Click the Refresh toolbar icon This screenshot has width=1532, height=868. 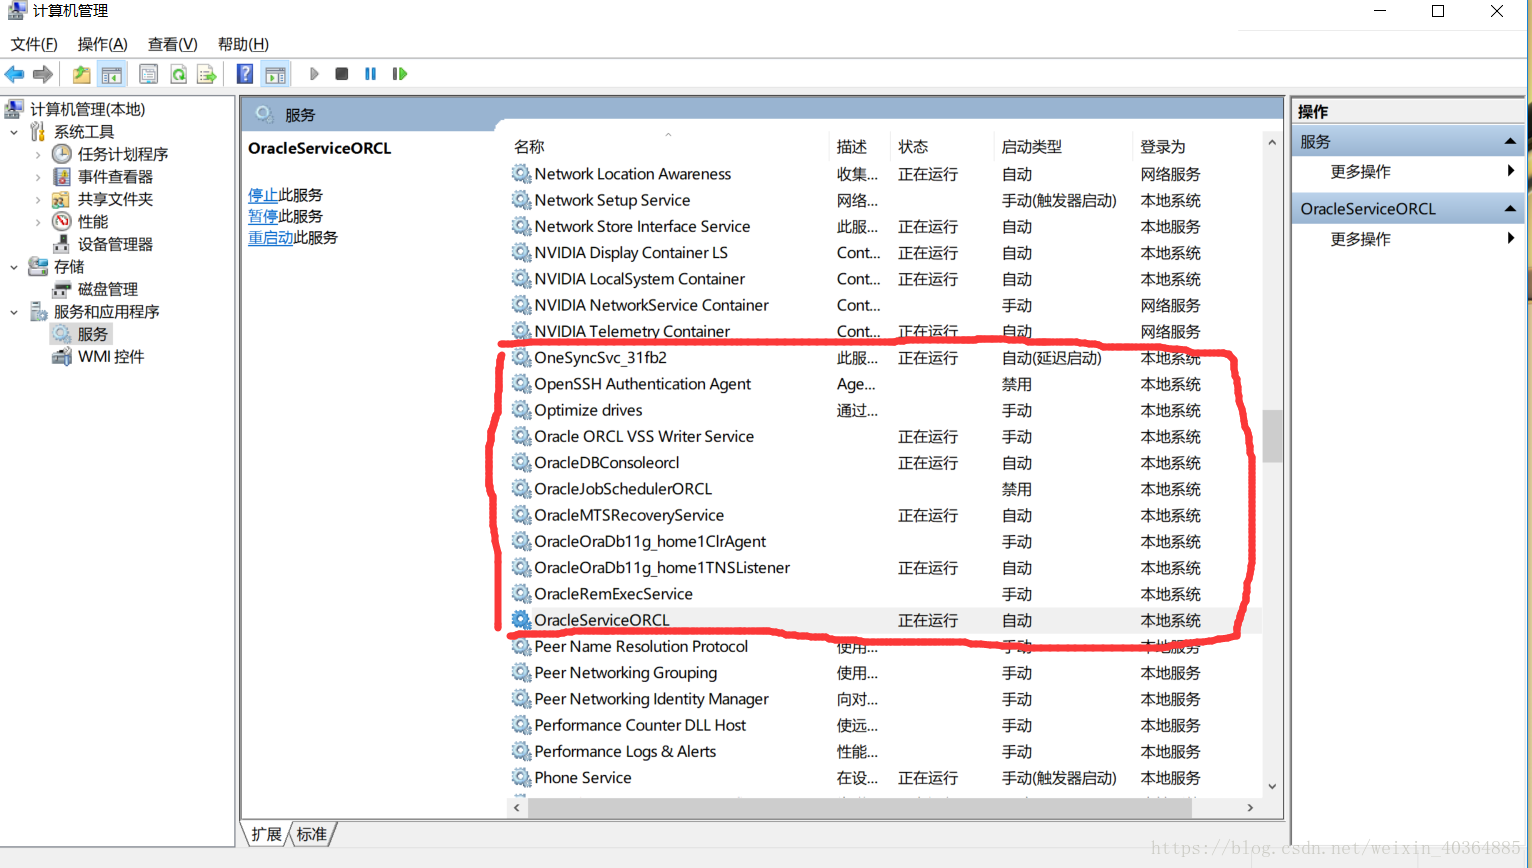click(x=178, y=74)
